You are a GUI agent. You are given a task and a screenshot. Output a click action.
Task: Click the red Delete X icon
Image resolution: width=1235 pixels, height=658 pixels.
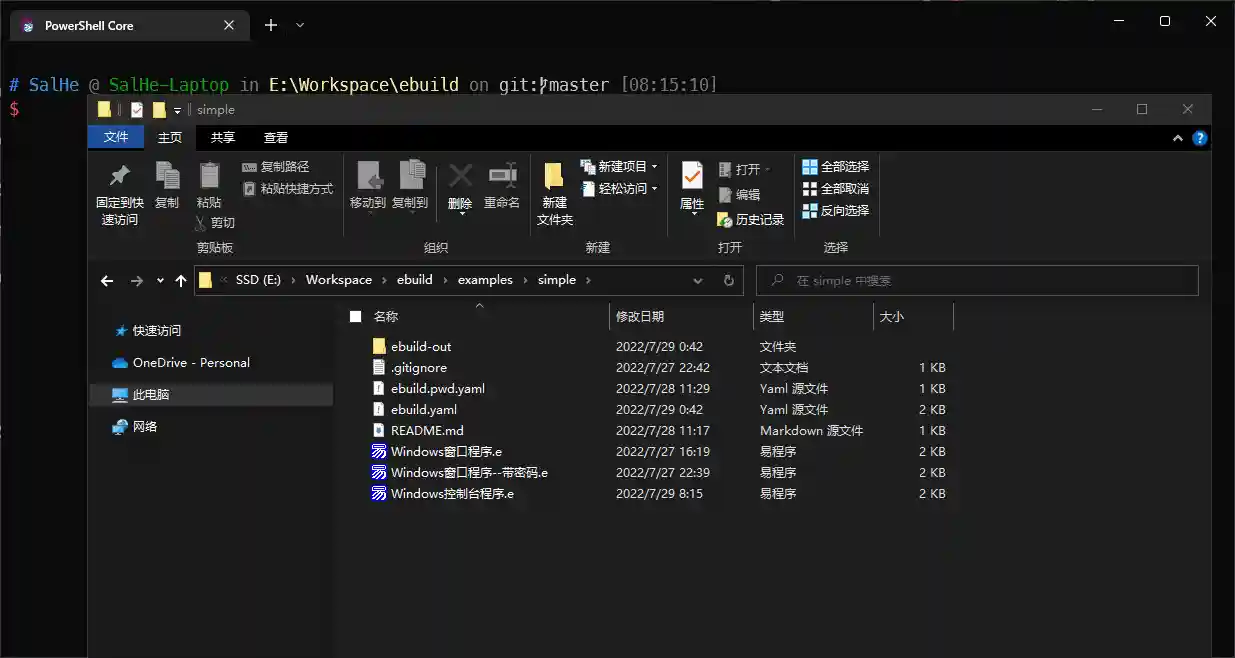[x=460, y=177]
